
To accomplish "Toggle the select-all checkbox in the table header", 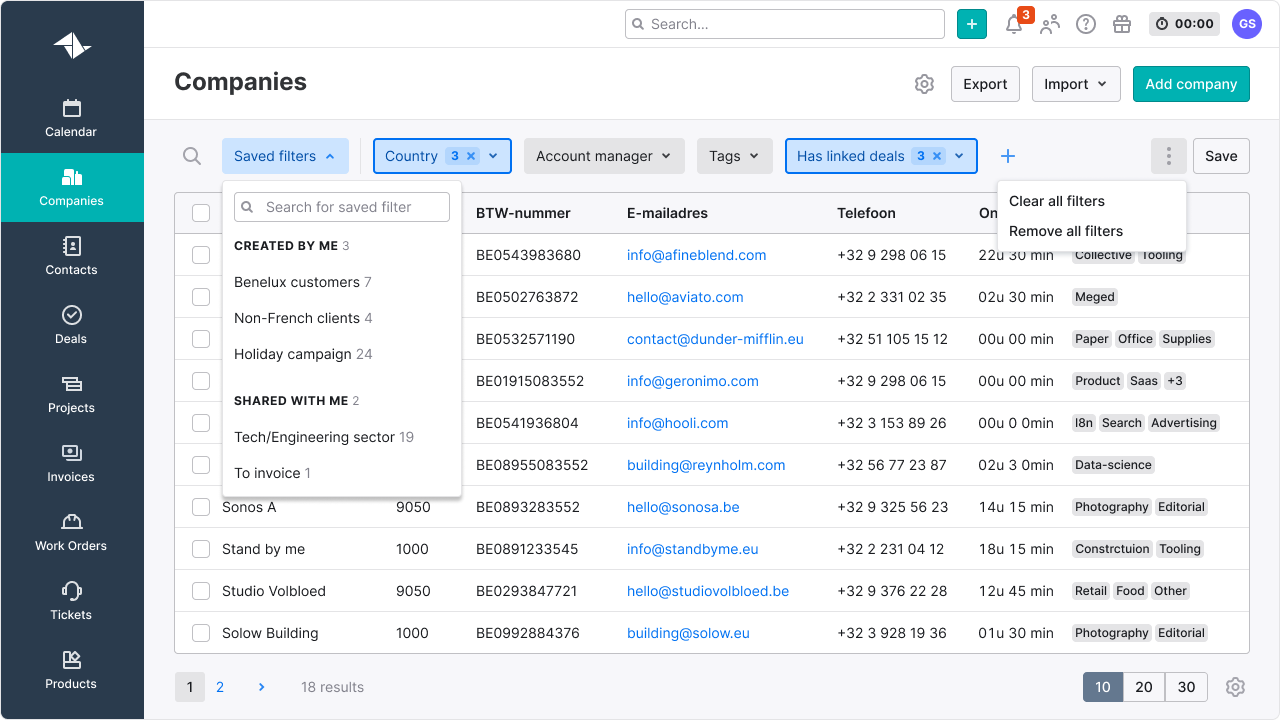I will 200,212.
